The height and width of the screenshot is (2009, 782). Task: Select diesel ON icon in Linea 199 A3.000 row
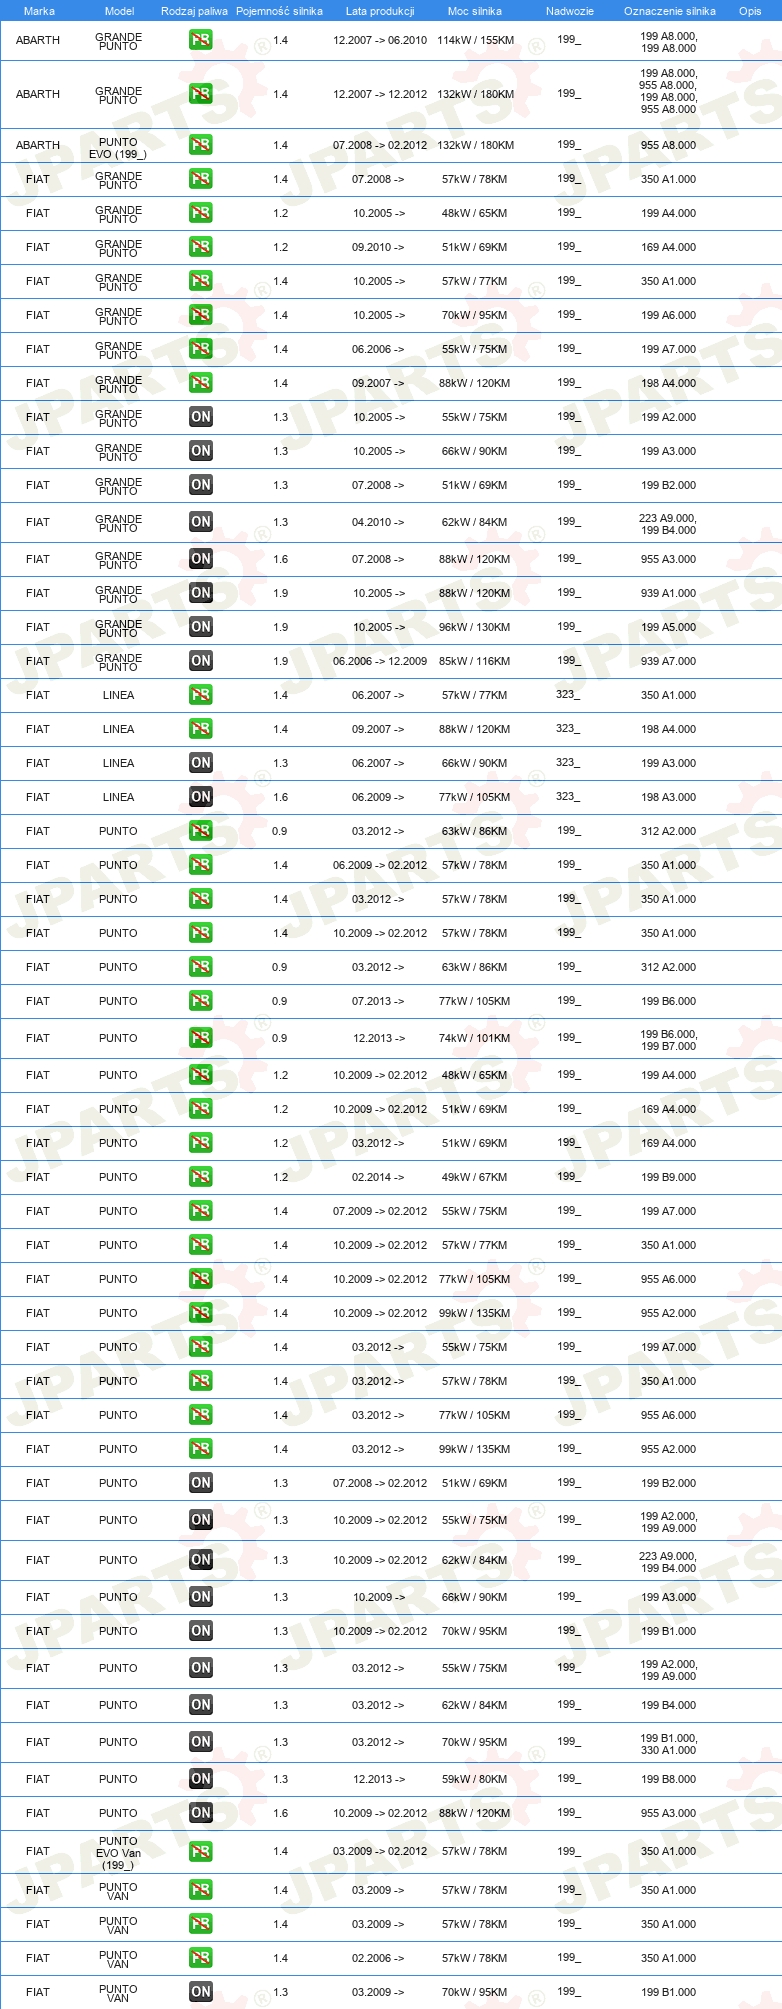pos(201,763)
